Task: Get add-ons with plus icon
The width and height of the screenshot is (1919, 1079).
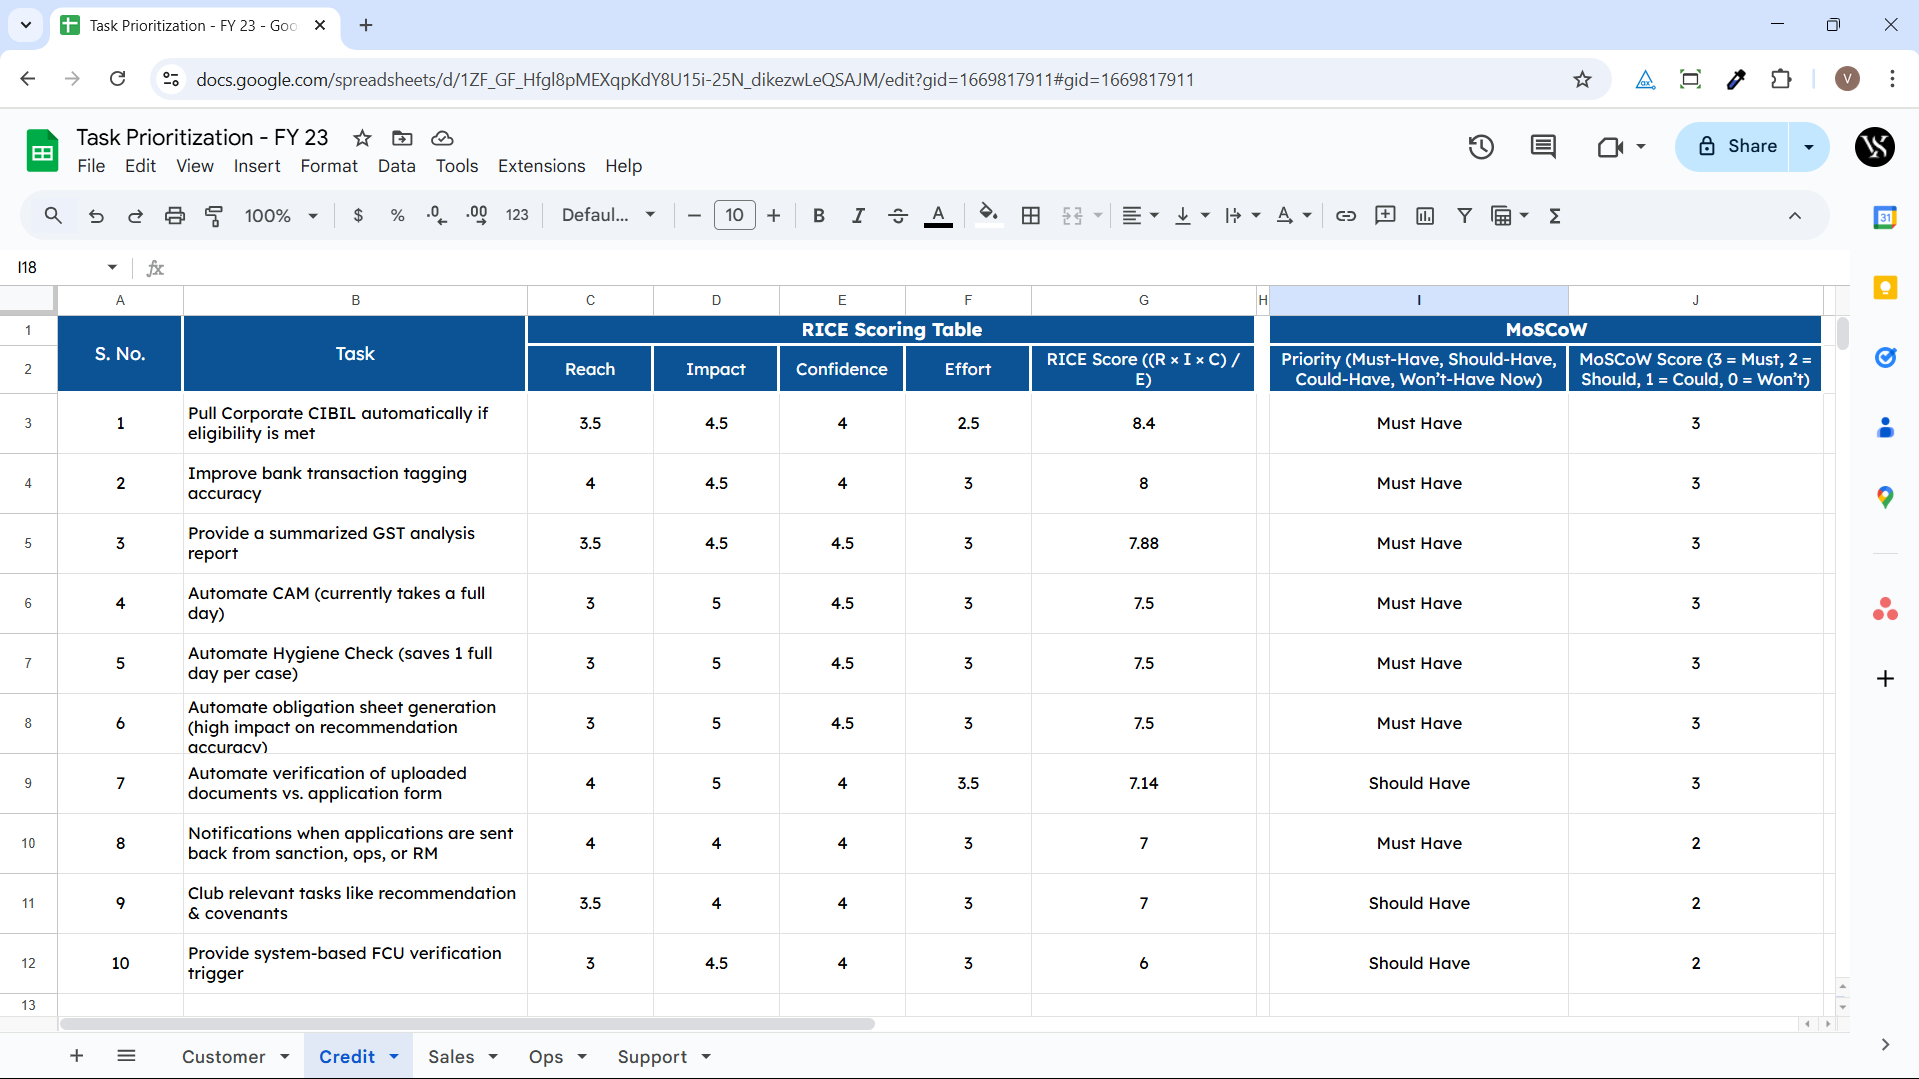Action: tap(1885, 679)
